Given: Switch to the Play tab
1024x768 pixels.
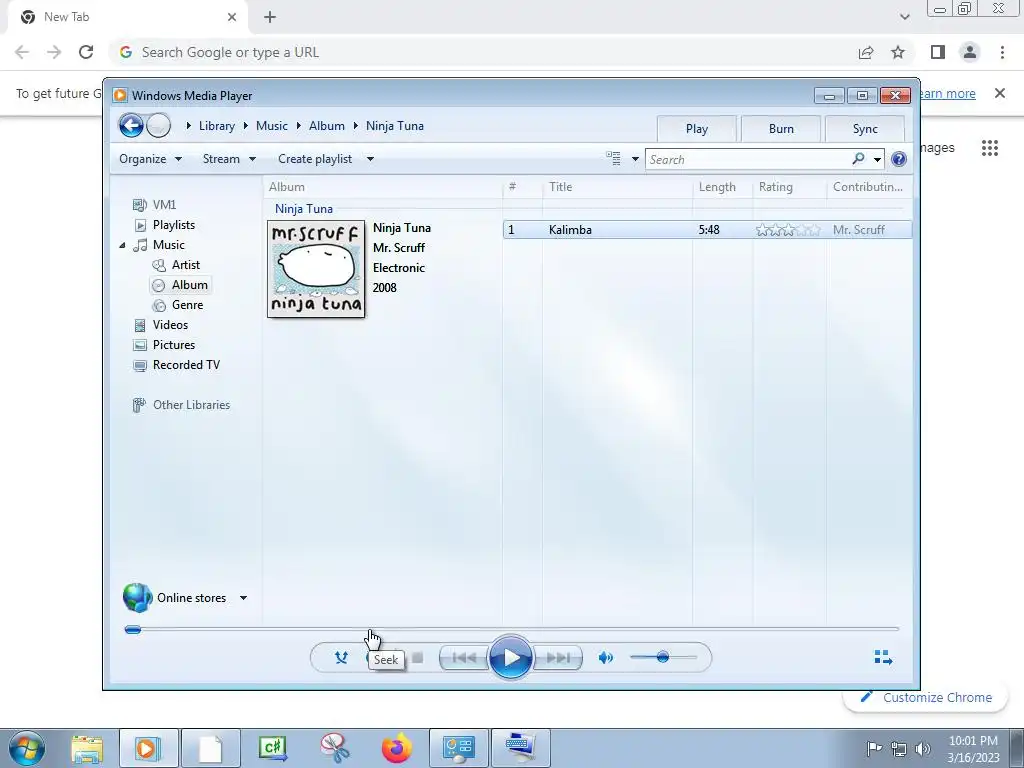Looking at the screenshot, I should click(697, 129).
